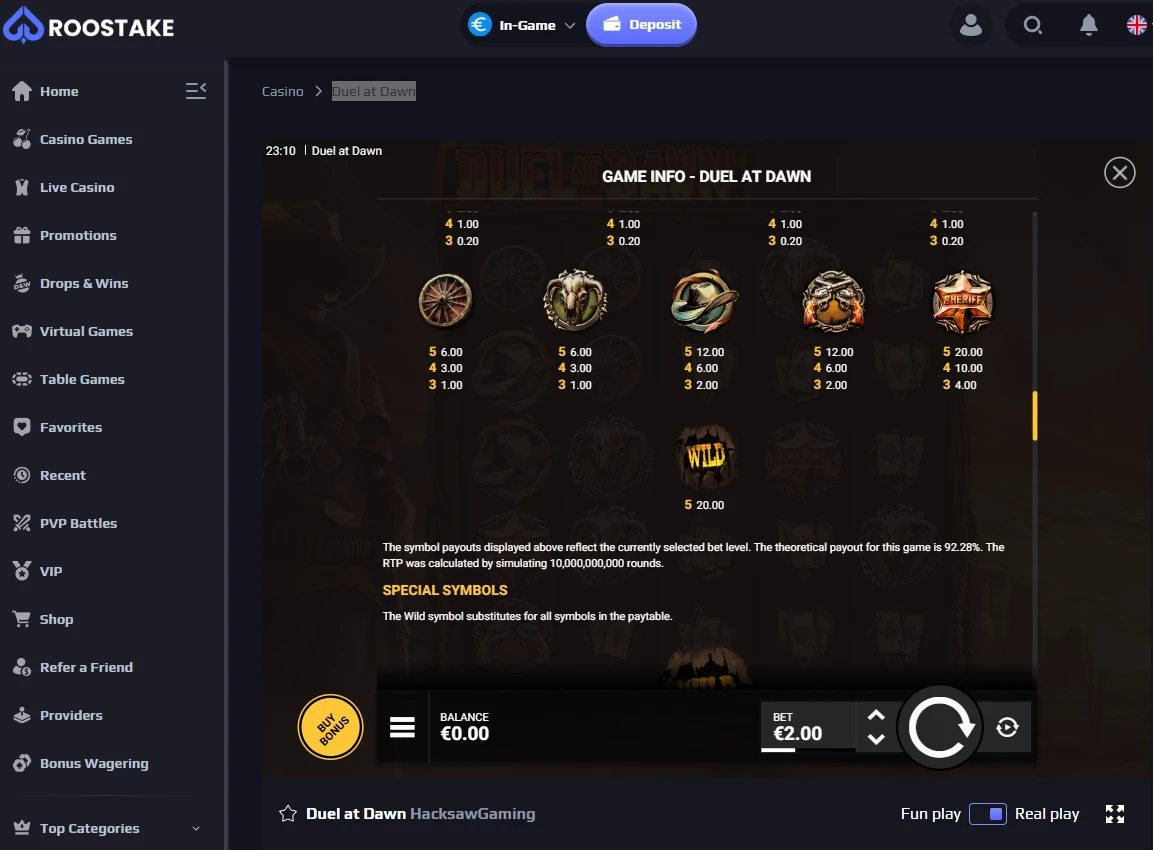
Task: Open the user profile icon
Action: [x=971, y=26]
